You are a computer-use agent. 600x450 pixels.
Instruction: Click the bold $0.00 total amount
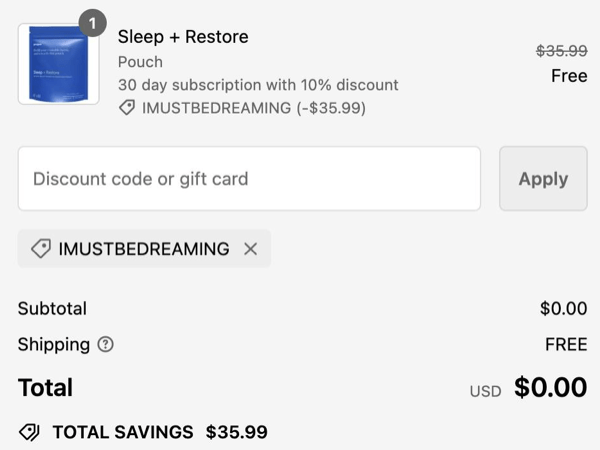[550, 388]
